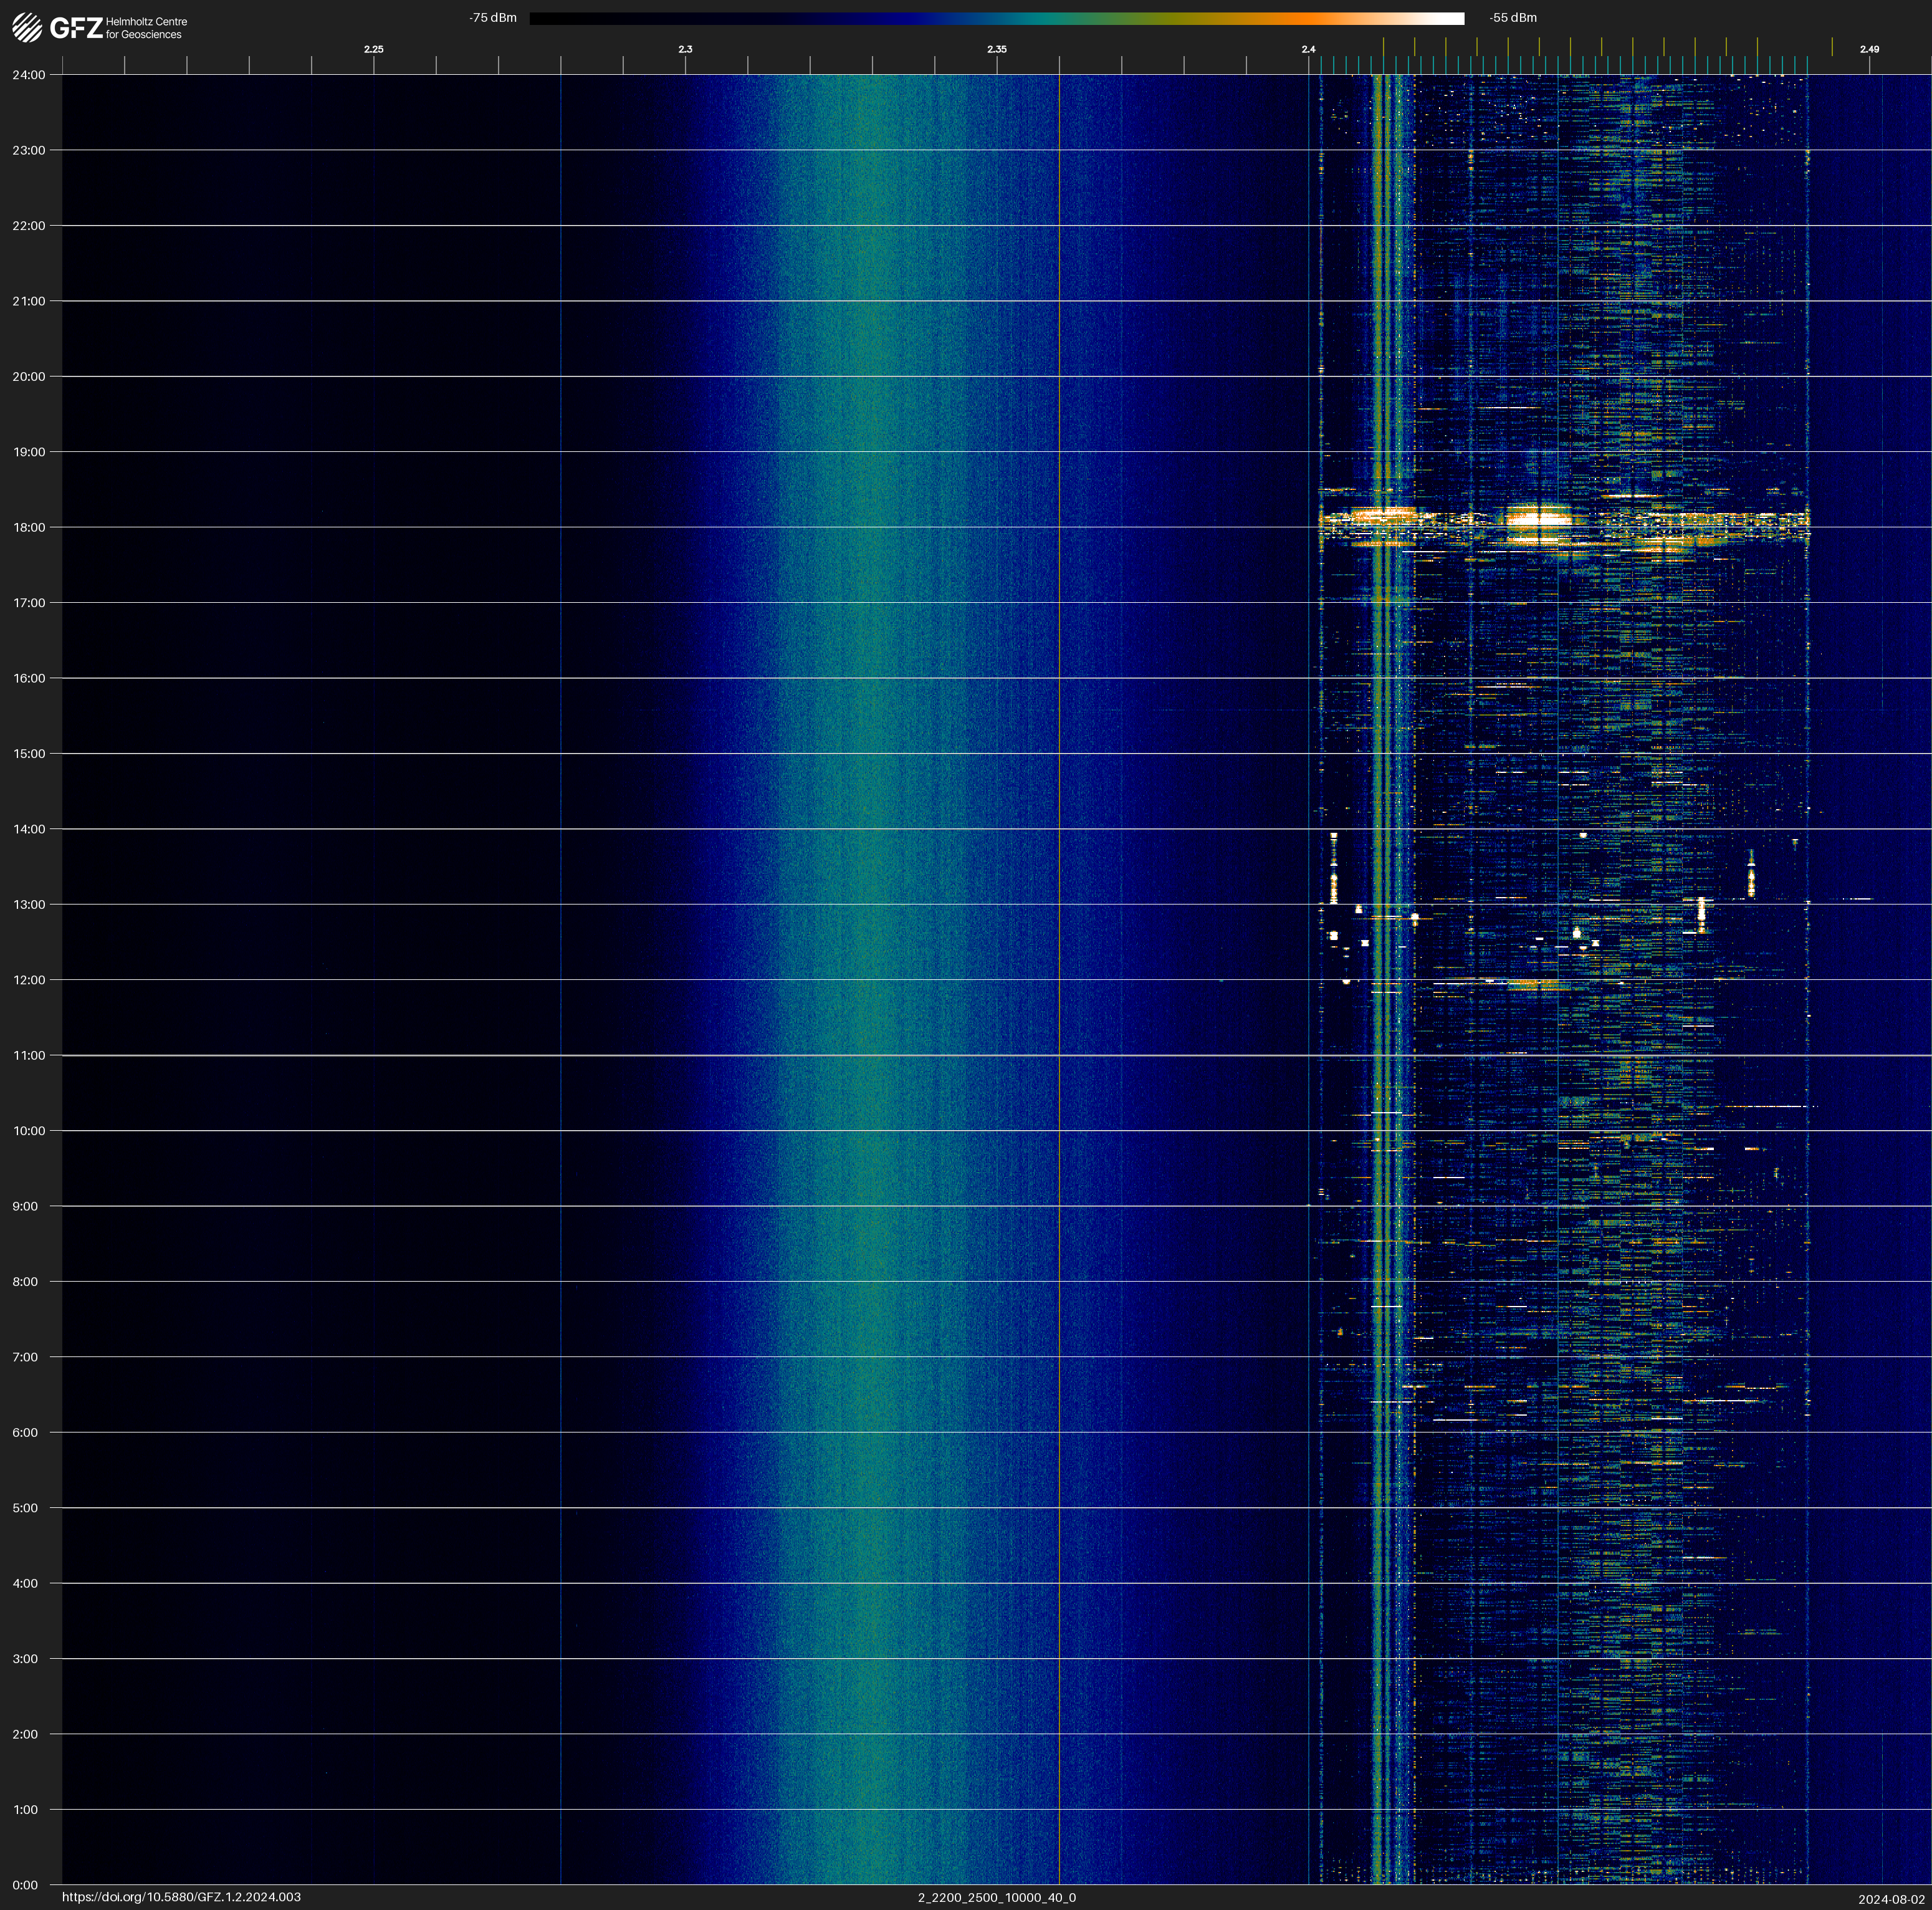Click the -55 dBm color scale label
This screenshot has height=1910, width=1932.
pos(1512,18)
